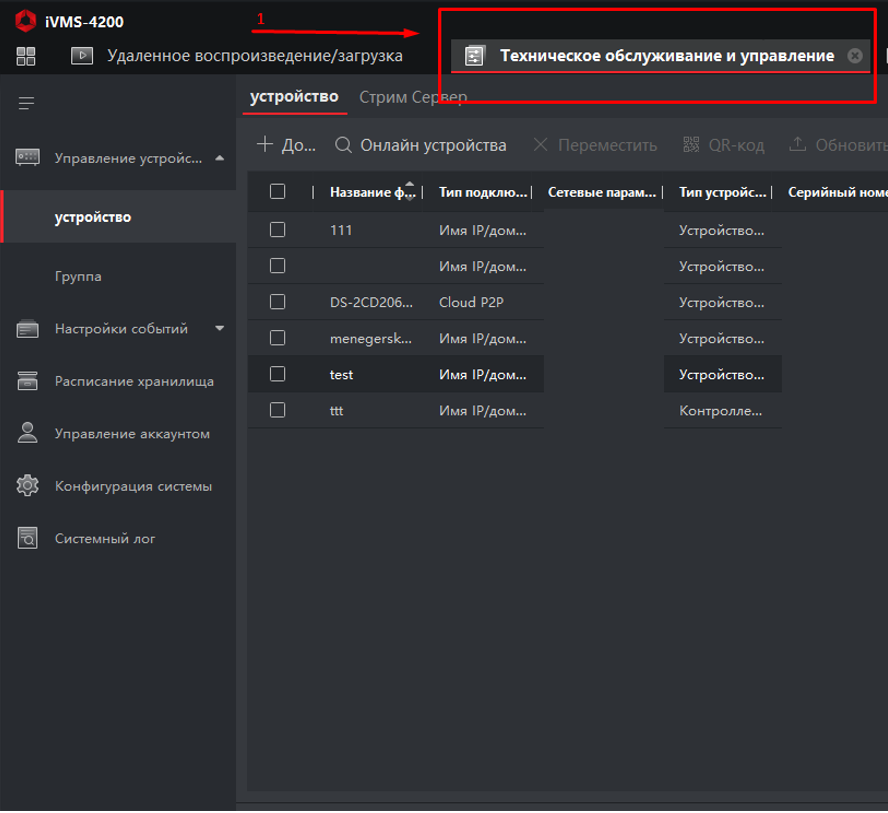Toggle the select-all checkbox in table header
Viewport: 888px width, 813px height.
pyautogui.click(x=278, y=192)
